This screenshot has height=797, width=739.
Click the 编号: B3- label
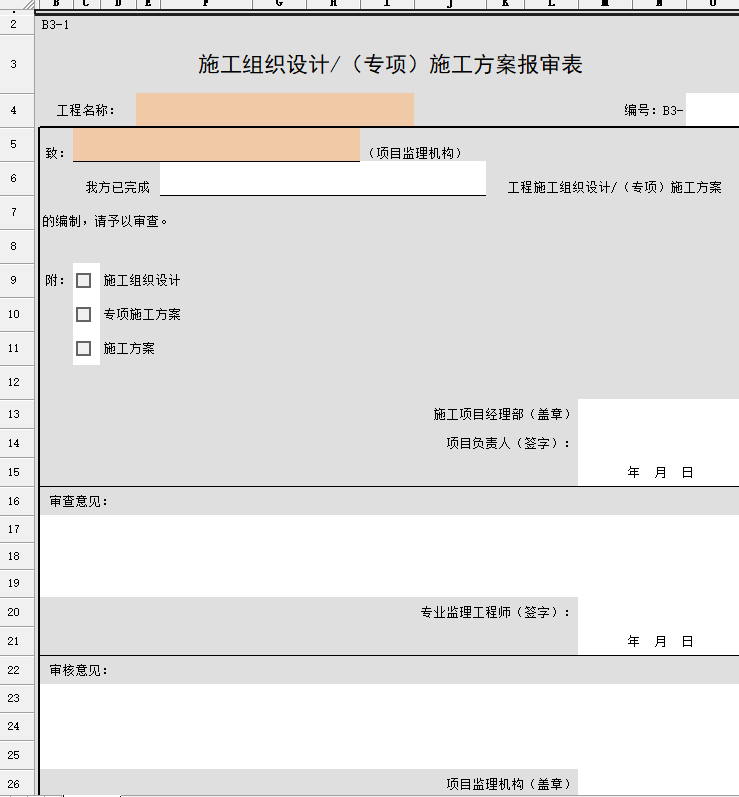click(x=653, y=110)
